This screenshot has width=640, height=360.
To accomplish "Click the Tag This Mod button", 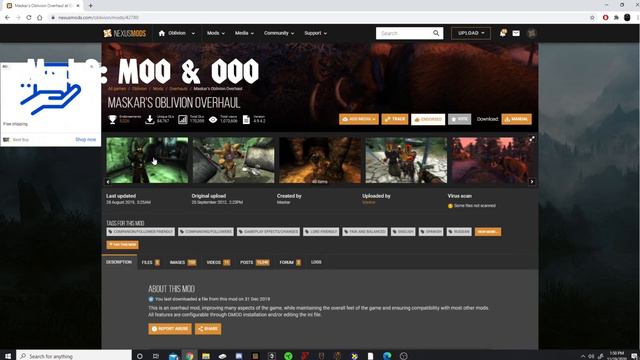I will pyautogui.click(x=122, y=244).
